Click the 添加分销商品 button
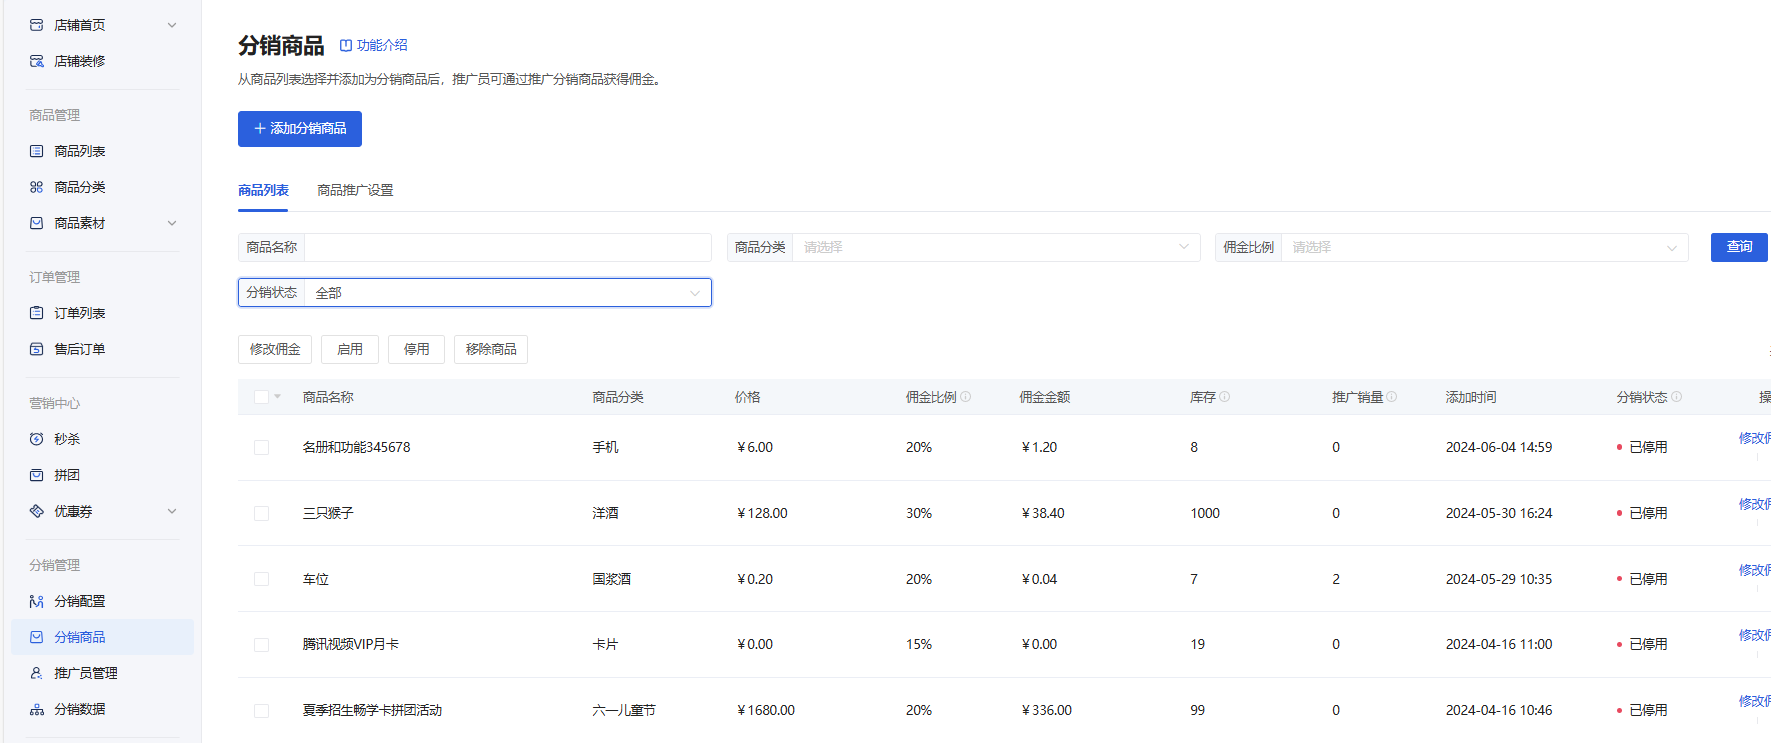 [300, 129]
